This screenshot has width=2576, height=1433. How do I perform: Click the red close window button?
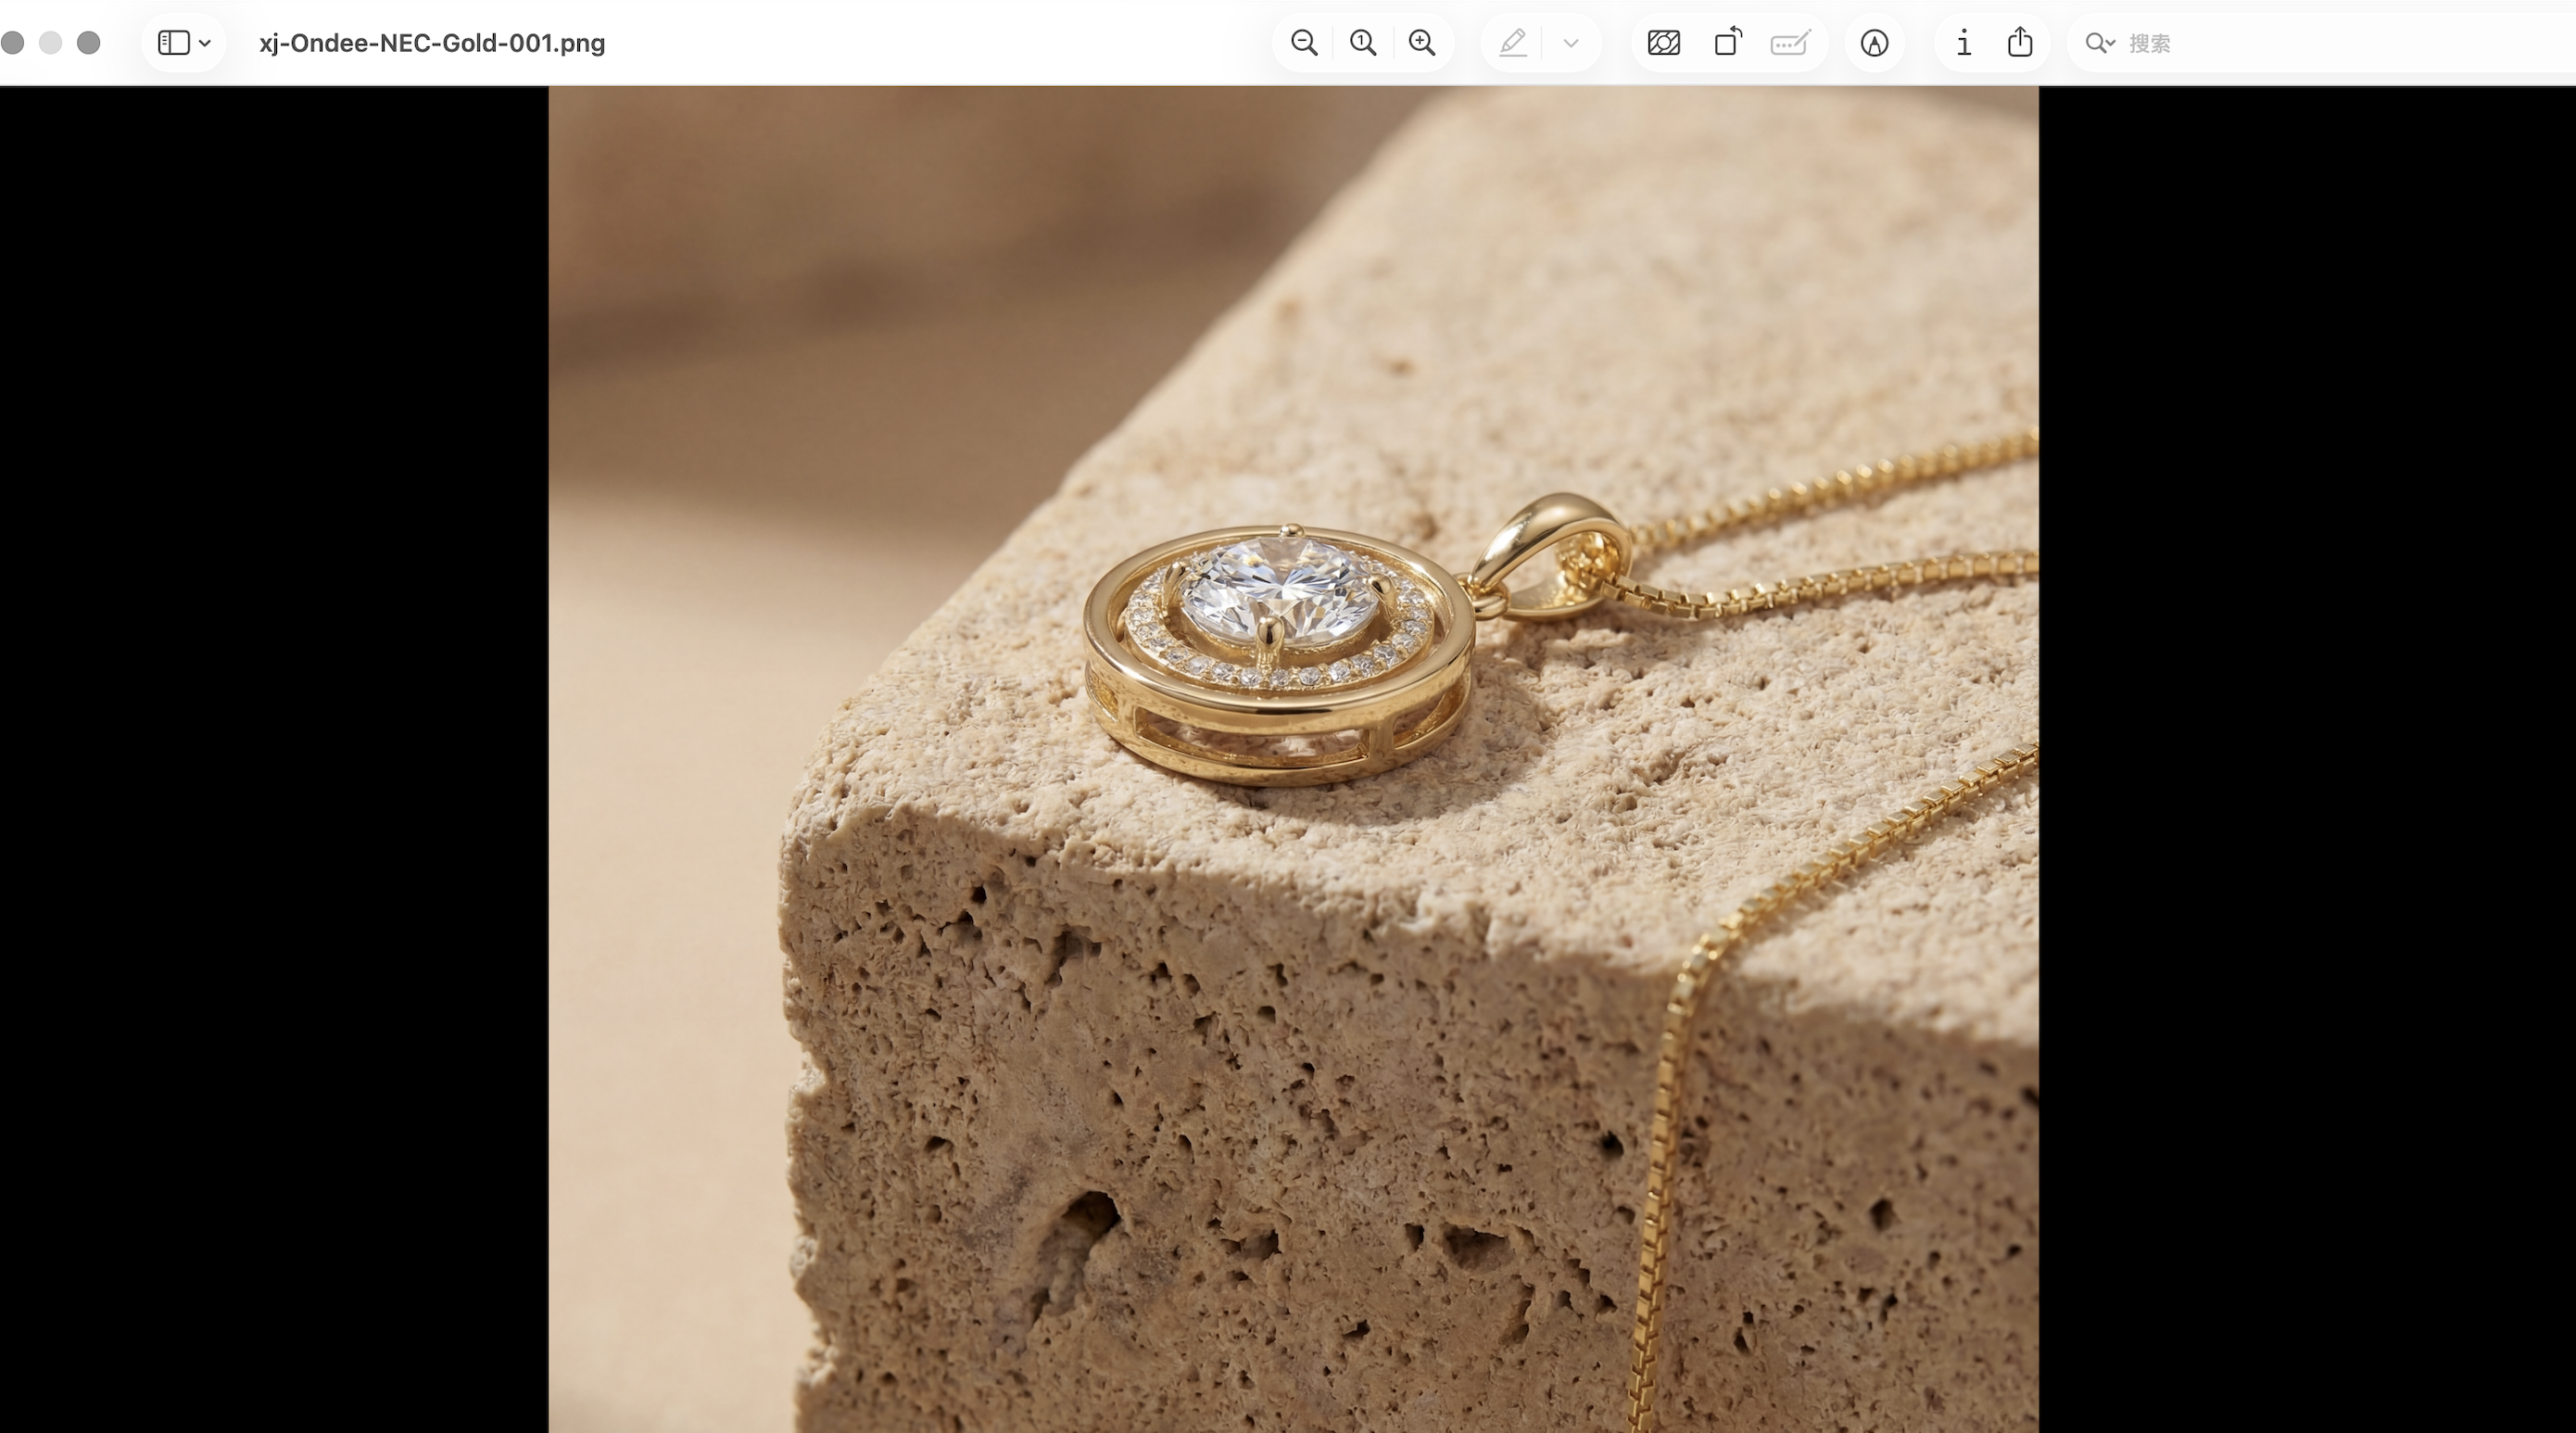12,43
